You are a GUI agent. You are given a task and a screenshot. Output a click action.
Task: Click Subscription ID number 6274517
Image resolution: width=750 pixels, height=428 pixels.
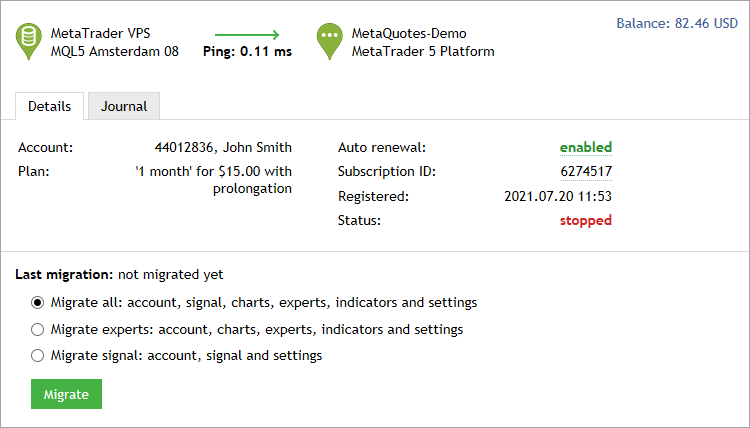pos(585,171)
